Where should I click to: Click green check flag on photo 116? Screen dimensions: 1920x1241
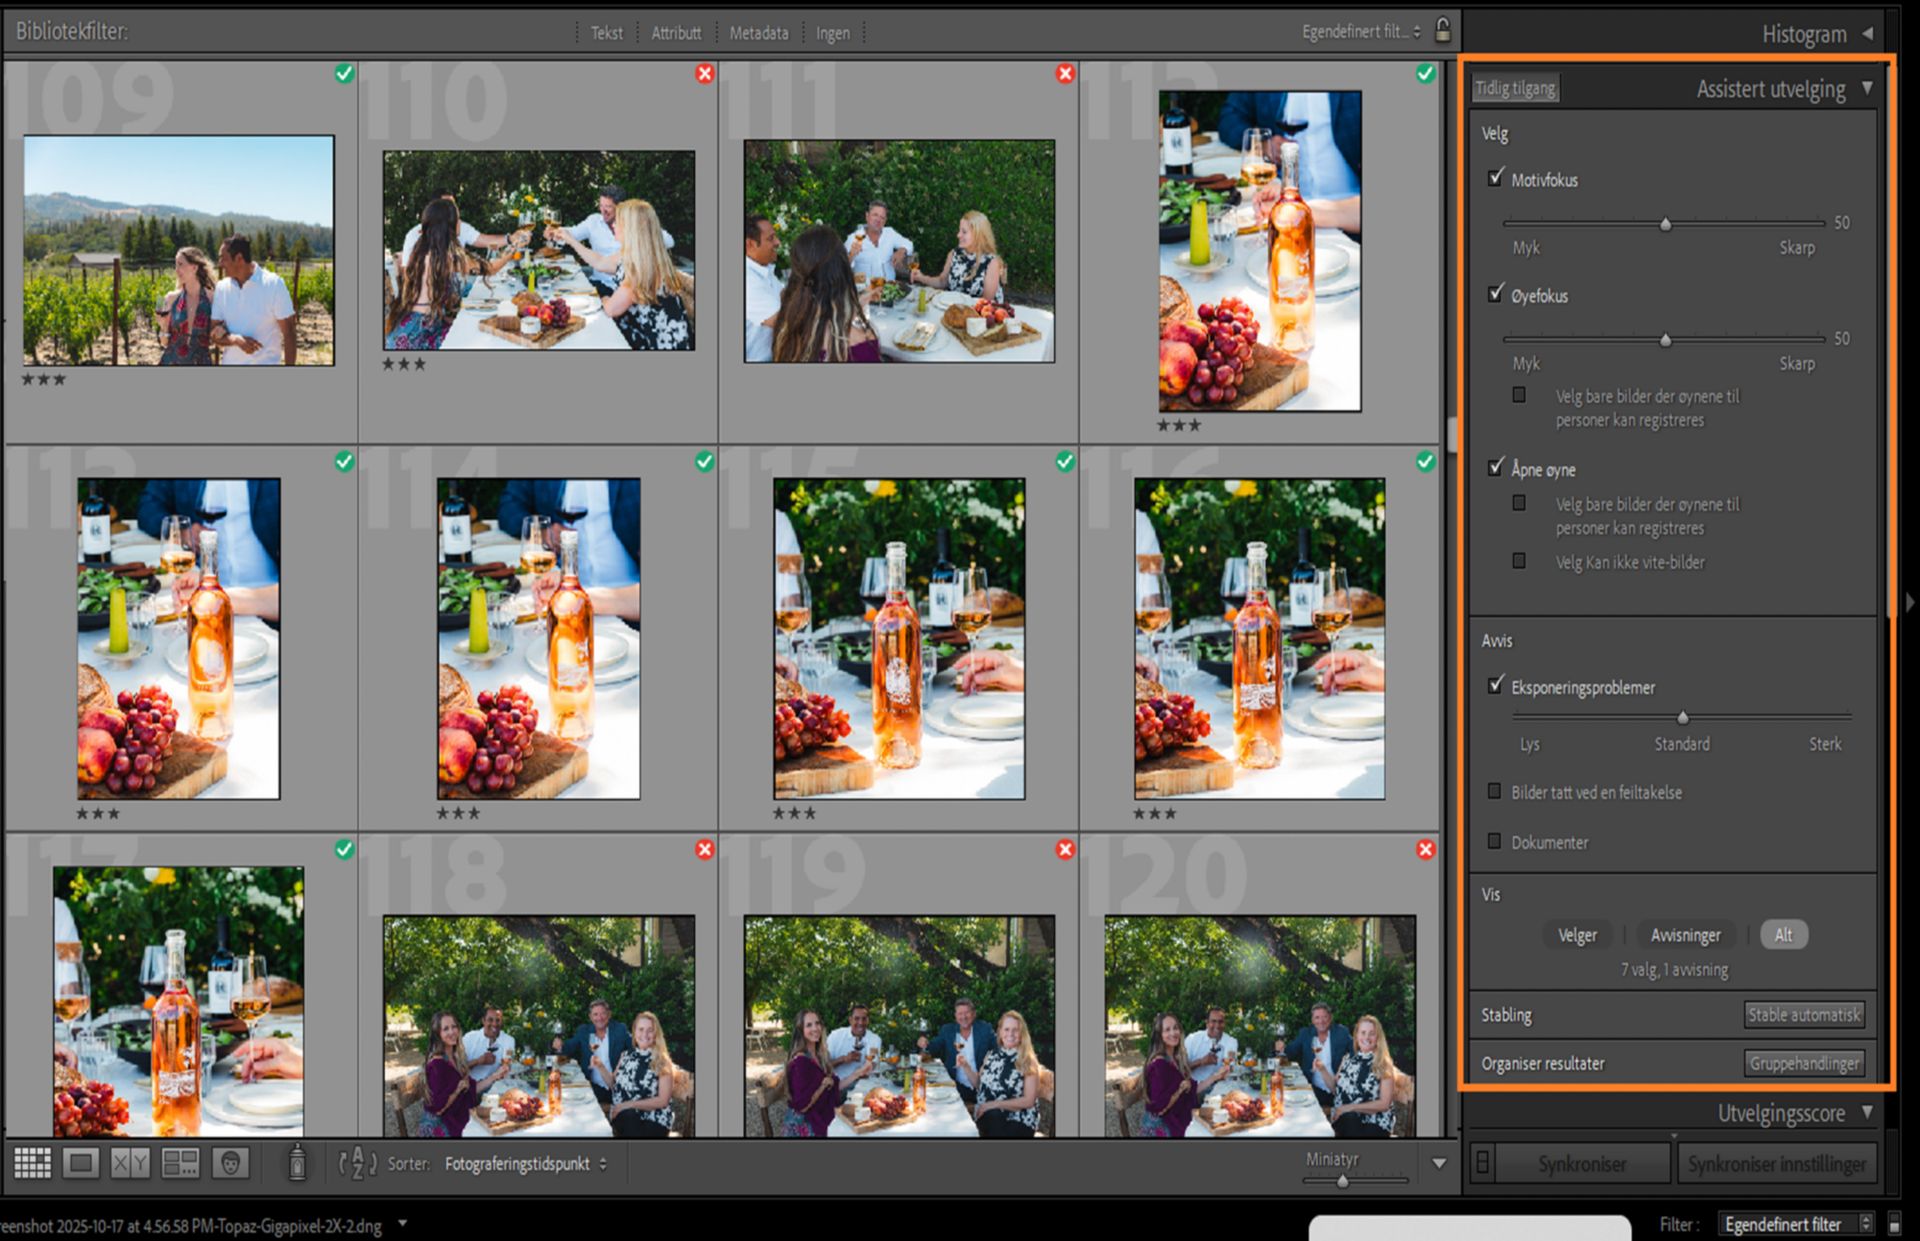coord(1426,461)
